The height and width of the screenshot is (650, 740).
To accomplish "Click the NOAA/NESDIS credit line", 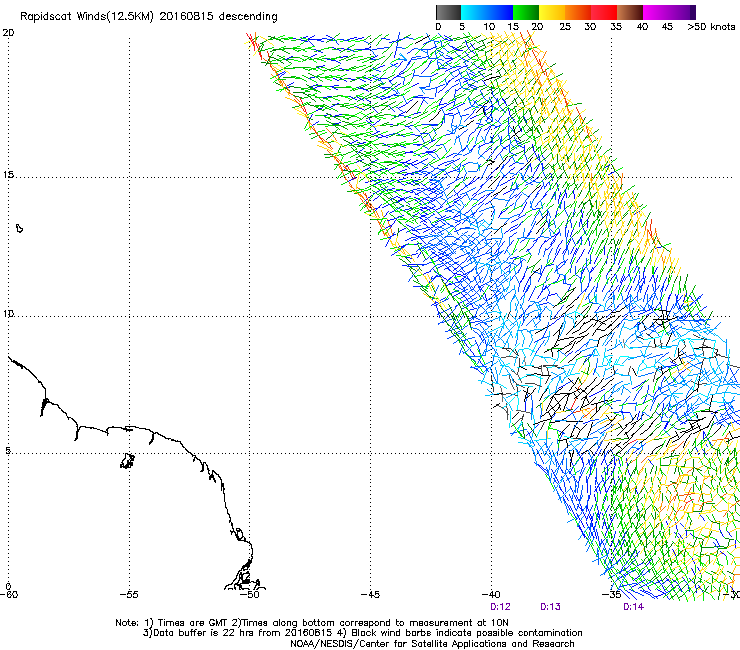I will tap(432, 644).
